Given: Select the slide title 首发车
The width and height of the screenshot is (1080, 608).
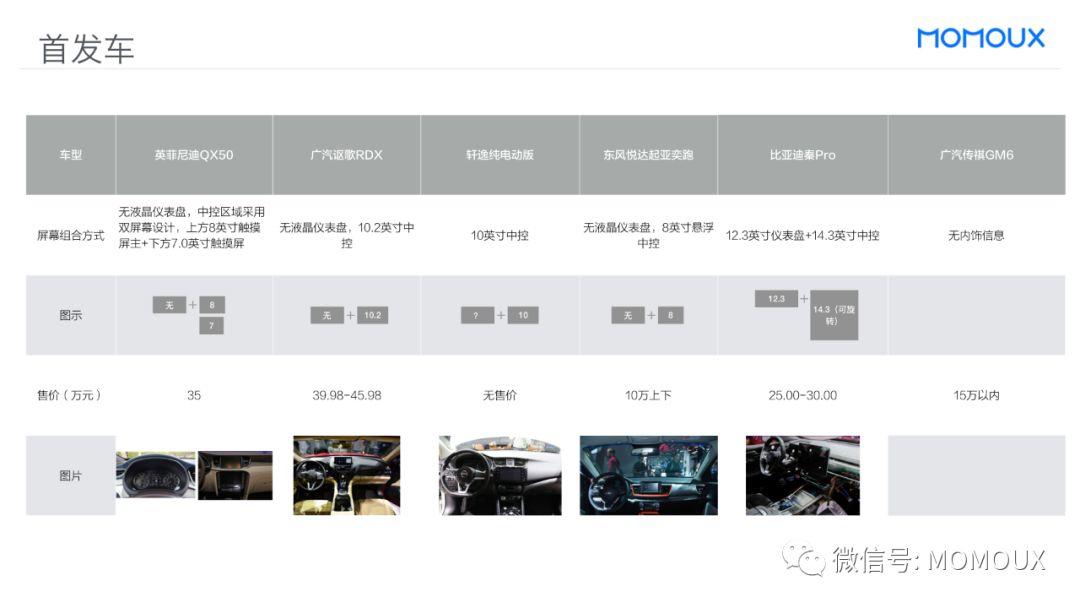Looking at the screenshot, I should click(86, 50).
